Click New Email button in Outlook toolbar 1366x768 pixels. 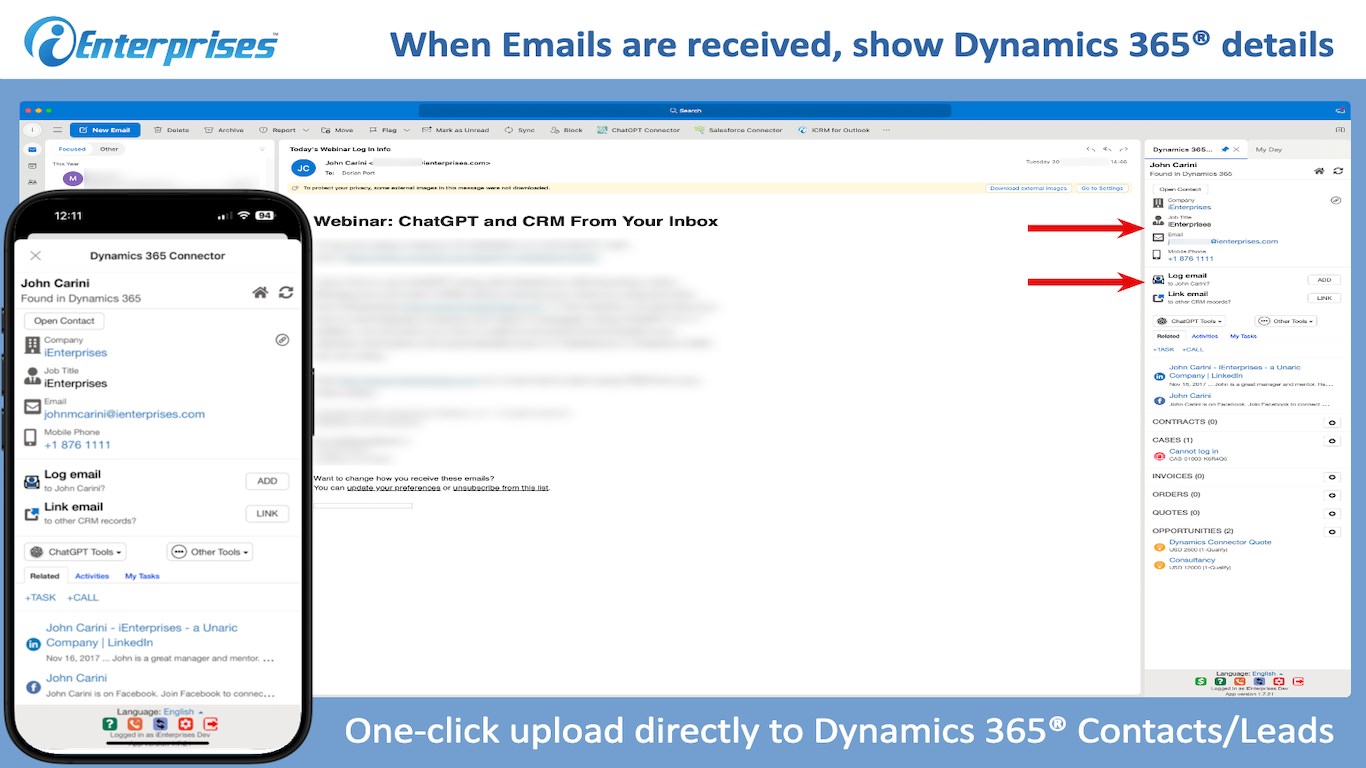coord(105,130)
